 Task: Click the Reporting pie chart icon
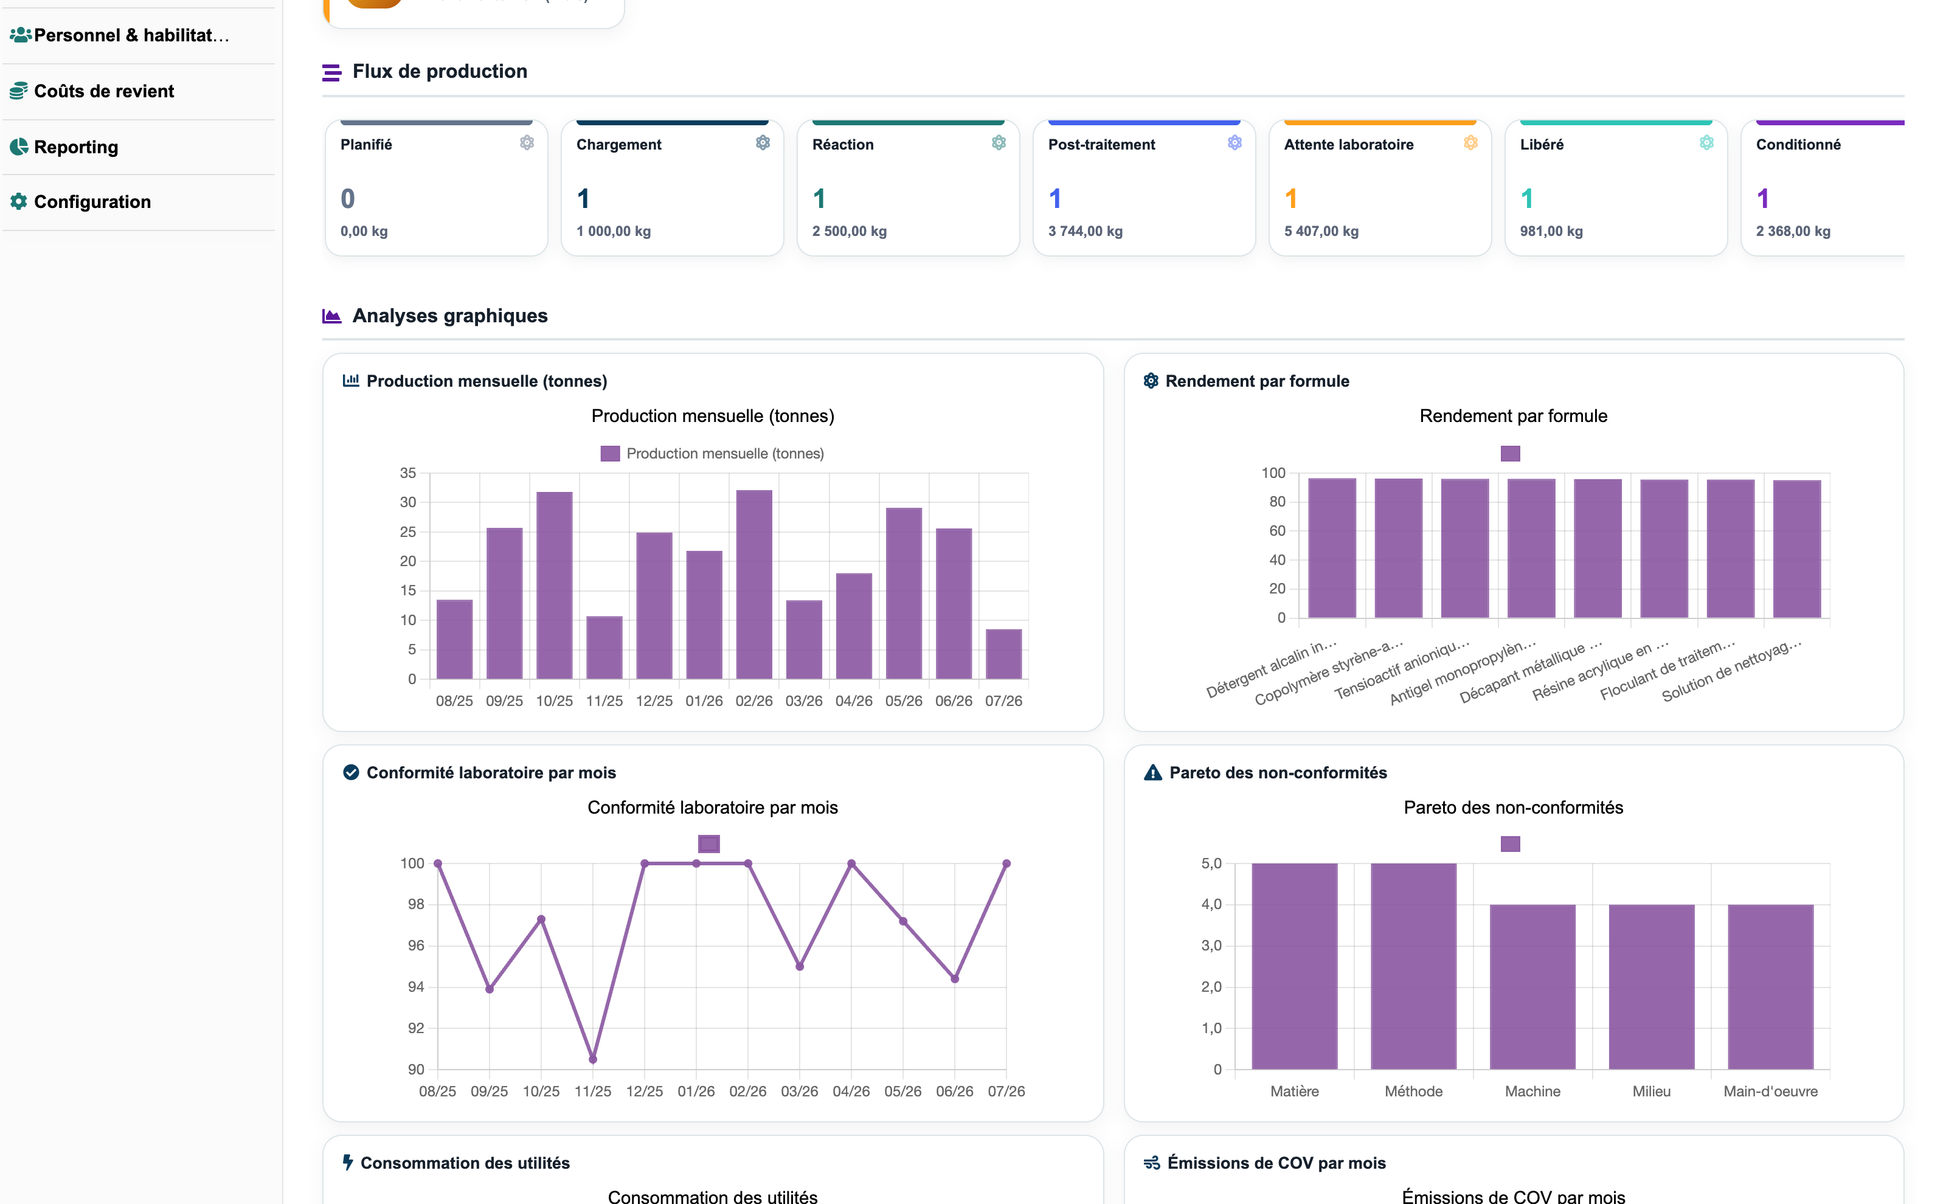point(19,147)
